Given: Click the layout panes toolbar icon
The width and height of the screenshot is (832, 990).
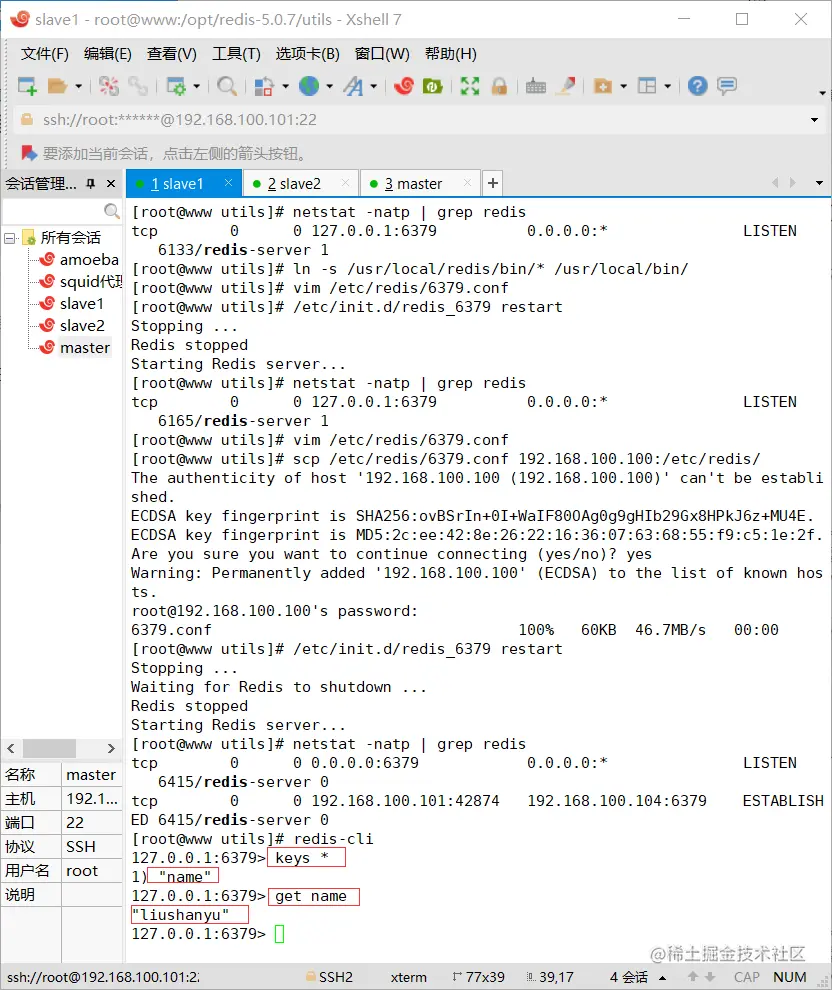Looking at the screenshot, I should (647, 86).
